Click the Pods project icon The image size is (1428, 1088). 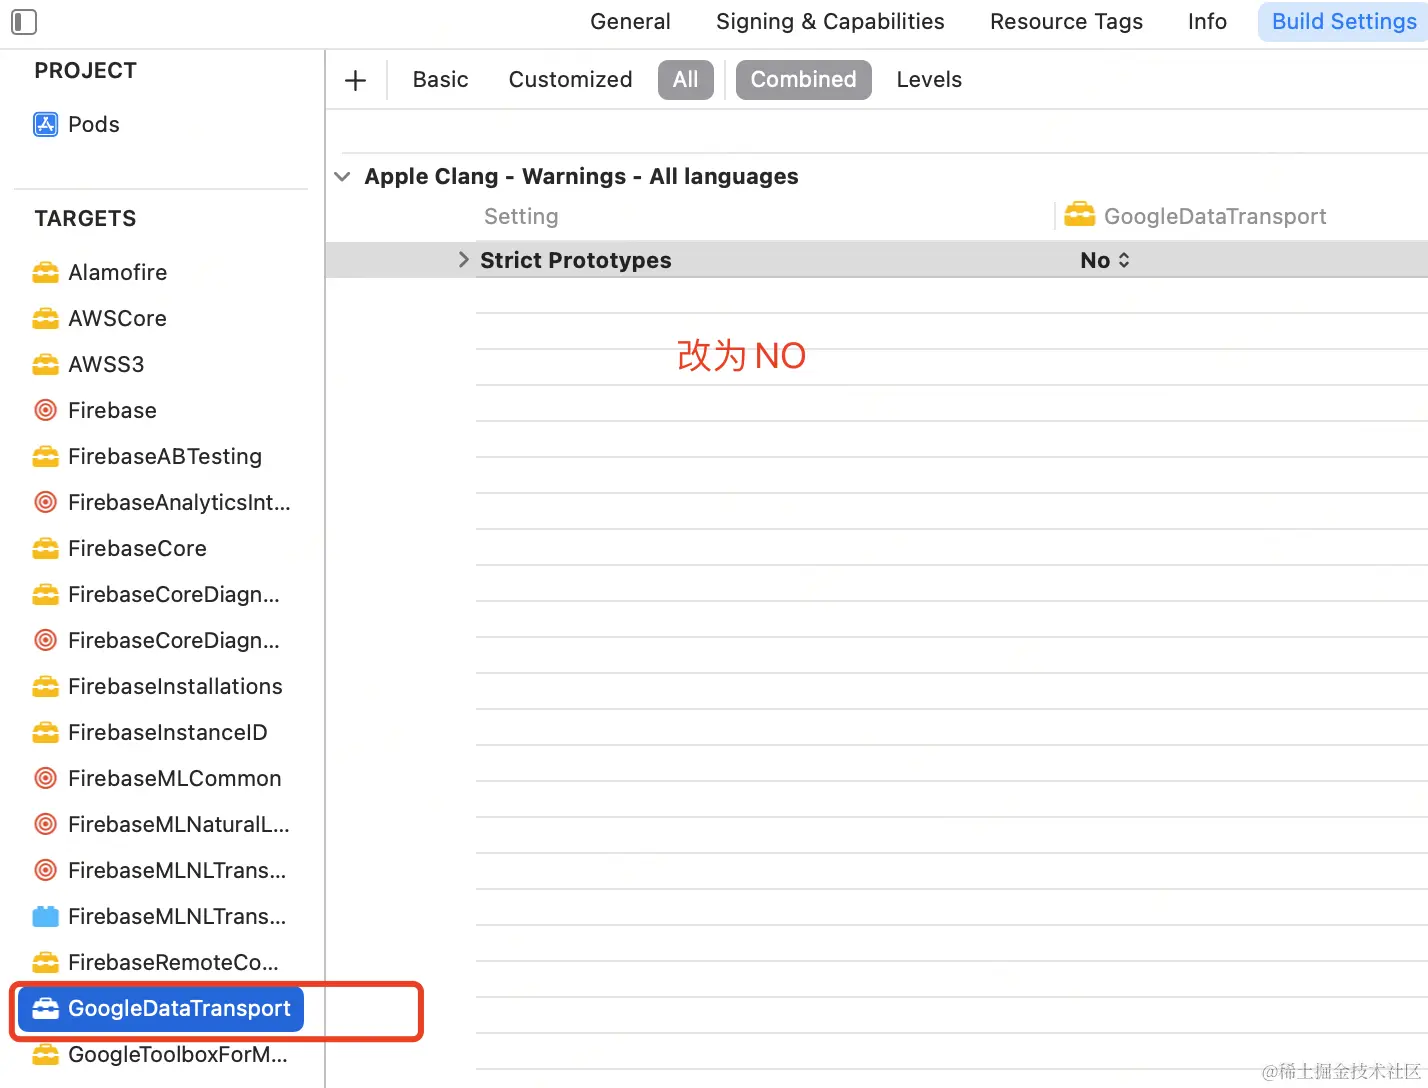46,124
